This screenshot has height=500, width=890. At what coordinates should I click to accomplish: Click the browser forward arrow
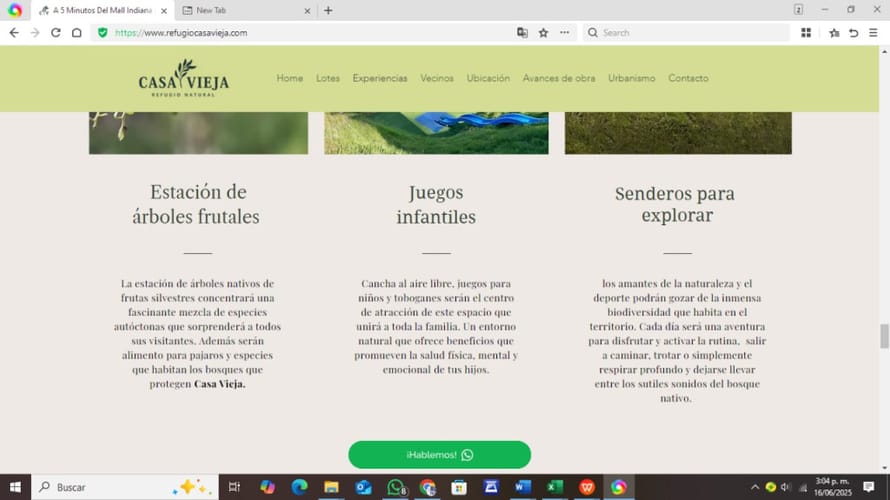pyautogui.click(x=35, y=33)
